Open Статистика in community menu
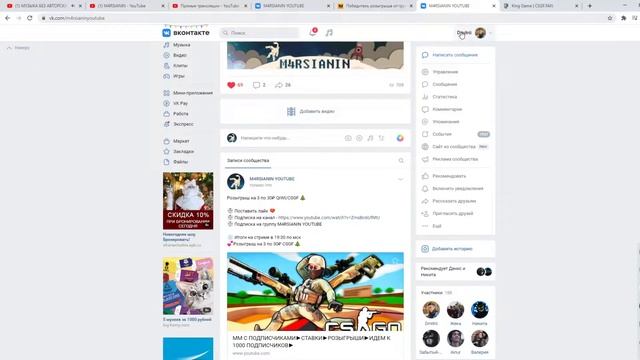Viewport: 640px width, 360px height. point(444,97)
